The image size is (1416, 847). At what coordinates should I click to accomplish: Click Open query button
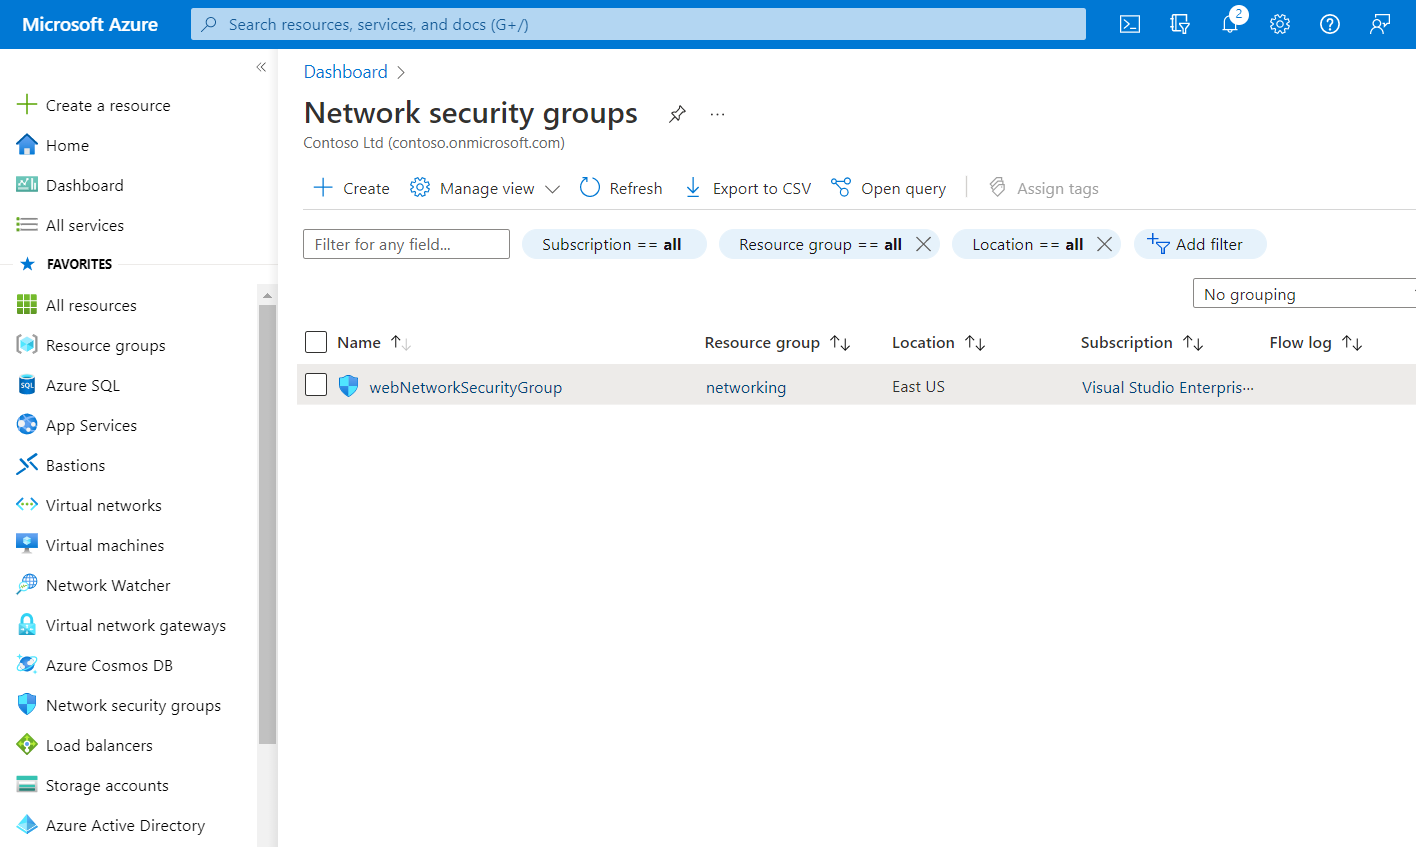[888, 188]
